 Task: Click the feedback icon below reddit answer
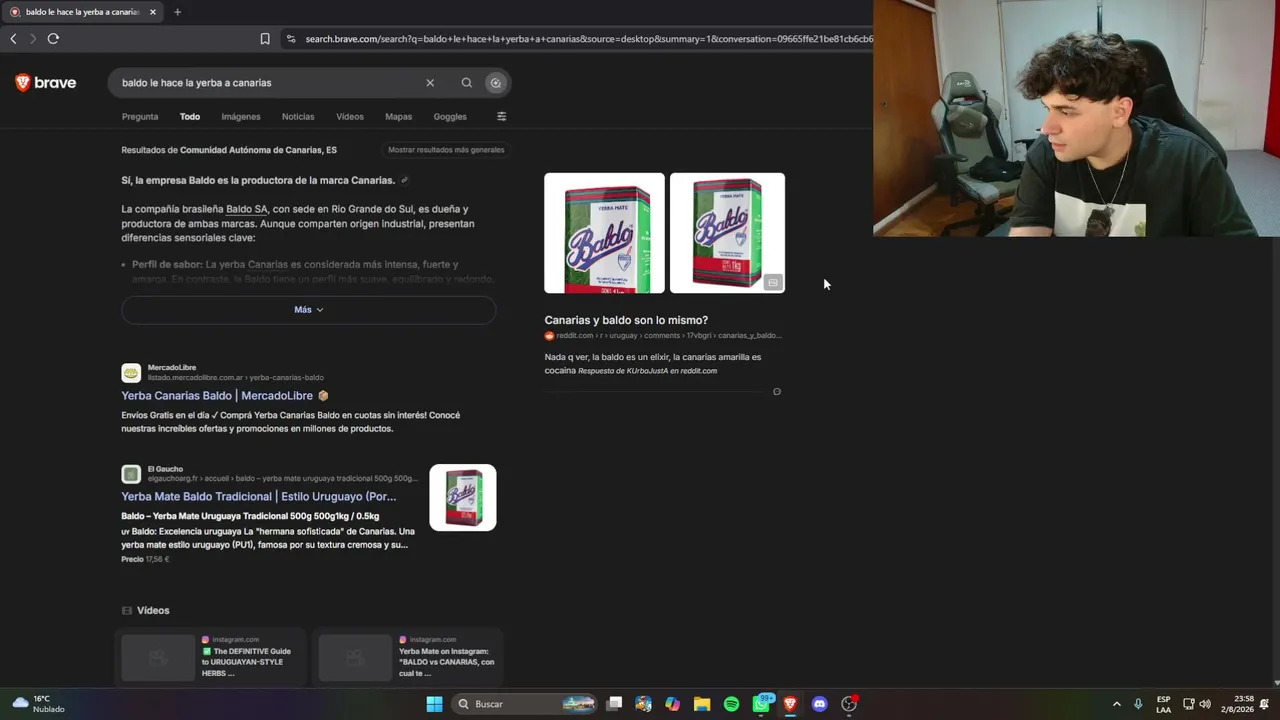[777, 392]
